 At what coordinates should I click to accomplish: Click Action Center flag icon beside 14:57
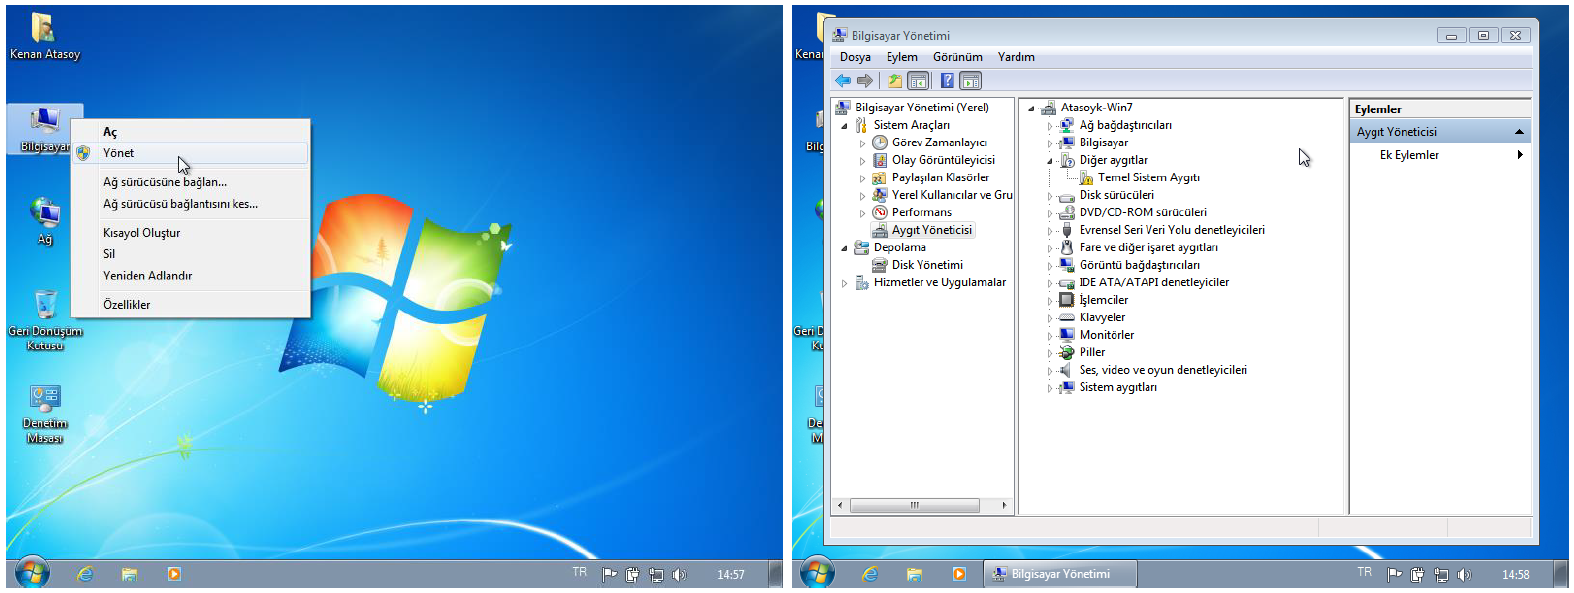click(609, 575)
